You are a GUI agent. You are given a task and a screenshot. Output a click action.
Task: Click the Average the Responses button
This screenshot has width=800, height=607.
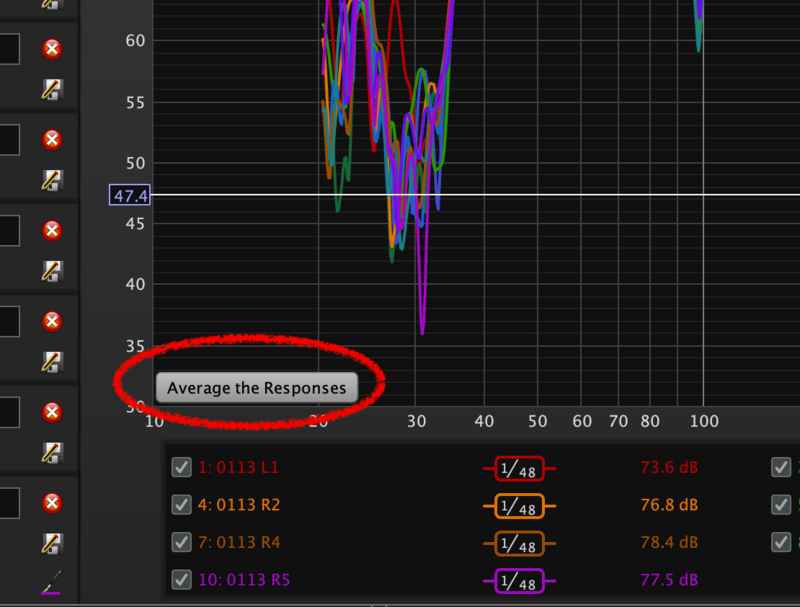pyautogui.click(x=256, y=388)
